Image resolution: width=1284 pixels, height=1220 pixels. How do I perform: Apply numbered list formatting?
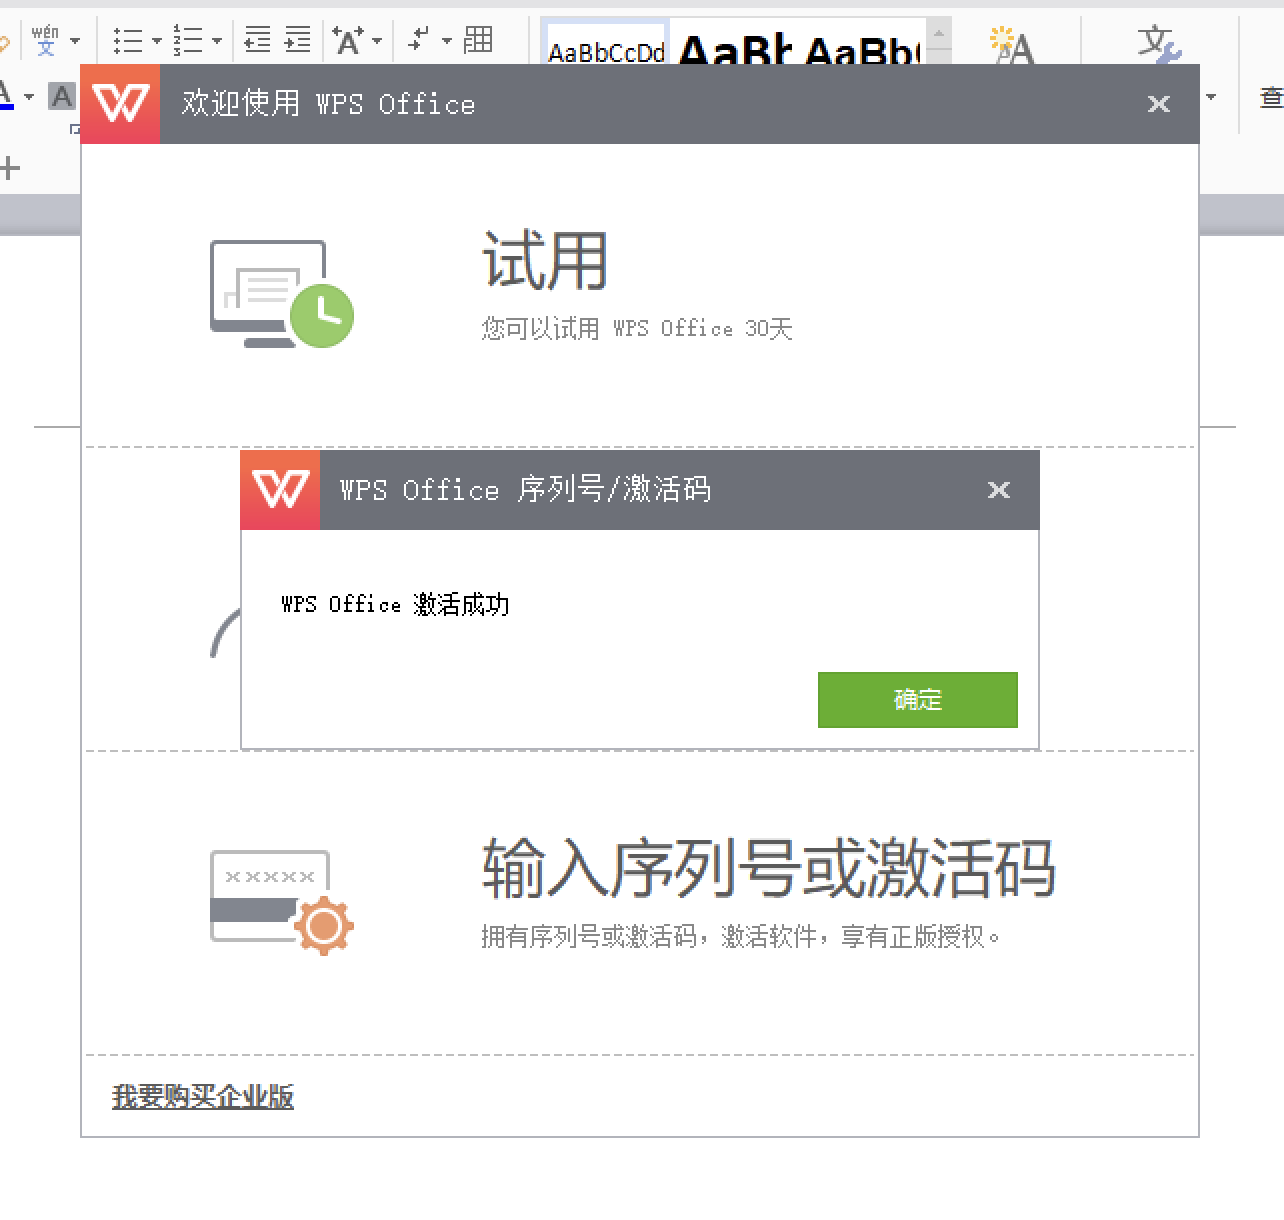point(187,40)
